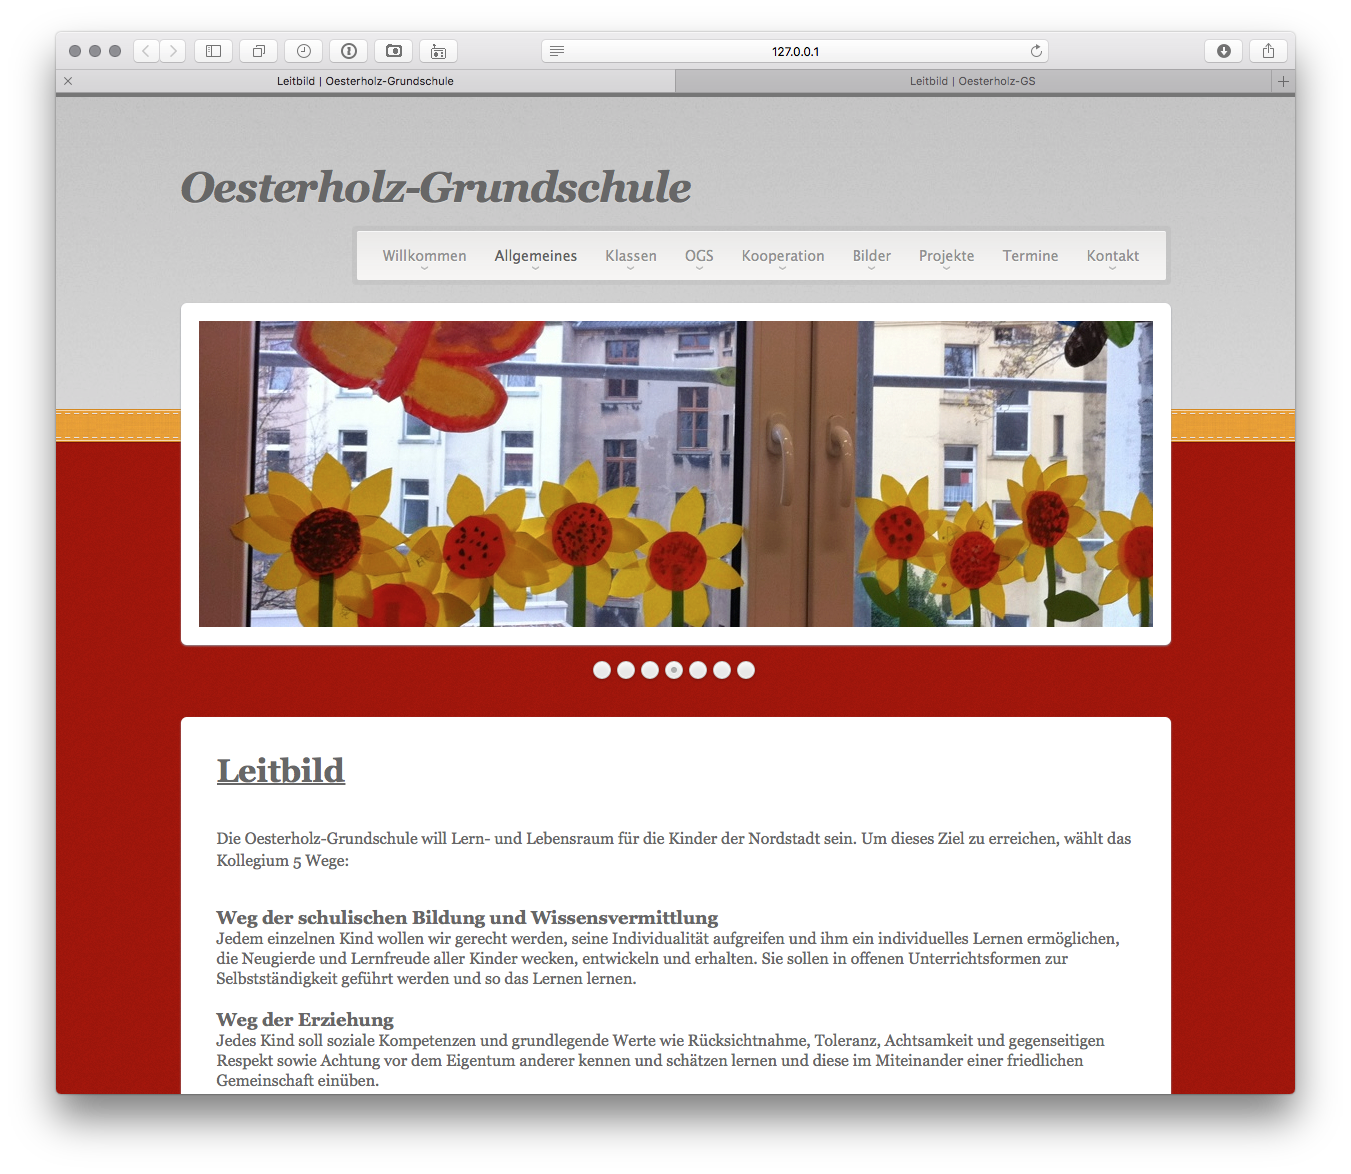Select the Leitbild | Oesterholz-Grundschule tab
The height and width of the screenshot is (1174, 1351).
pyautogui.click(x=365, y=81)
